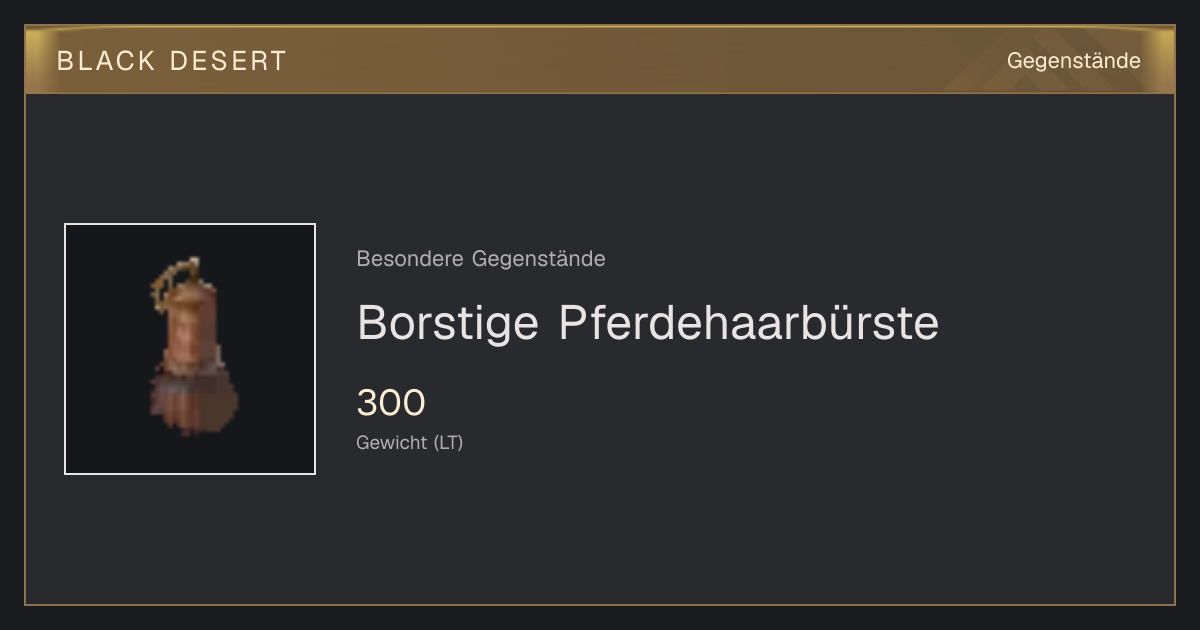Click the empty middle of the gold header
The height and width of the screenshot is (630, 1200).
click(x=640, y=60)
